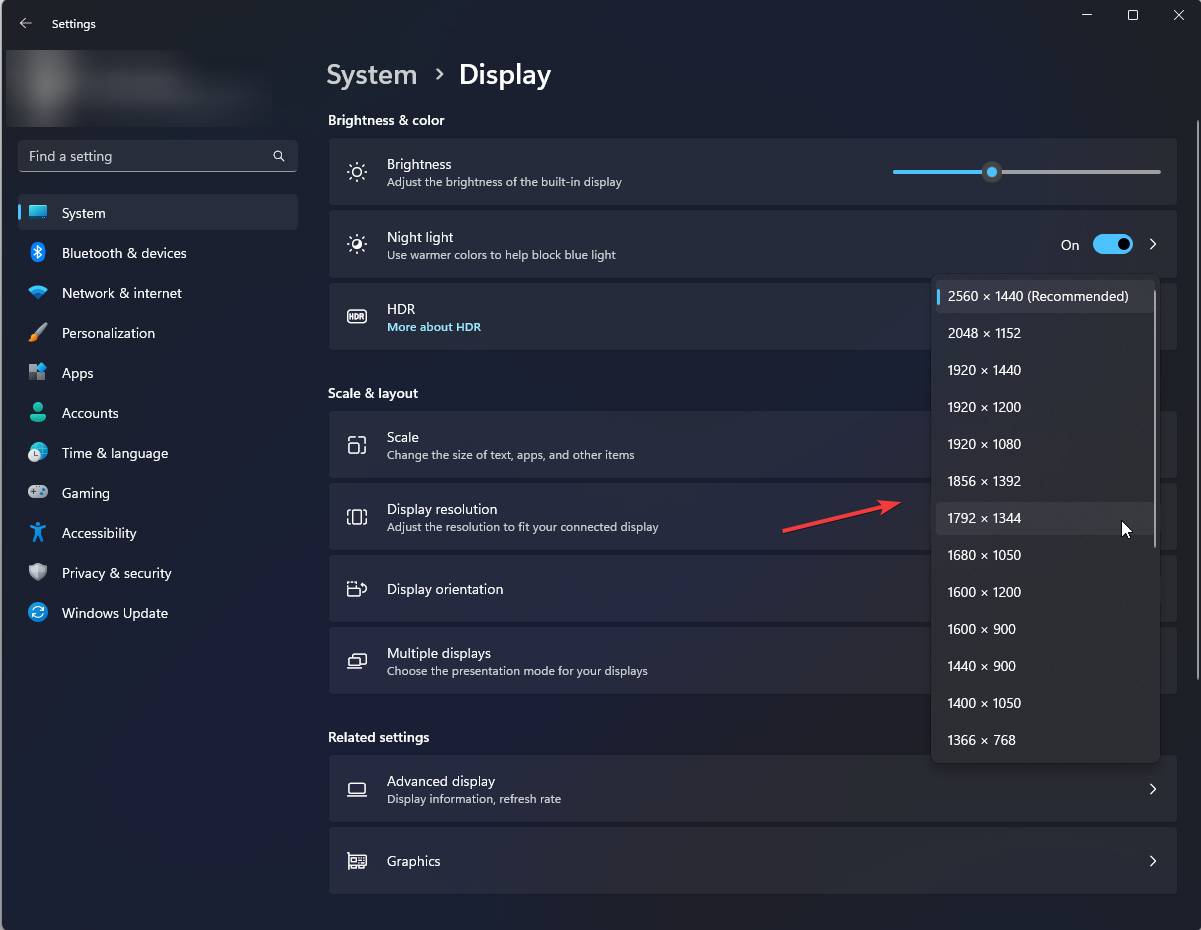
Task: Click the Advanced display monitor icon
Action: coord(357,789)
